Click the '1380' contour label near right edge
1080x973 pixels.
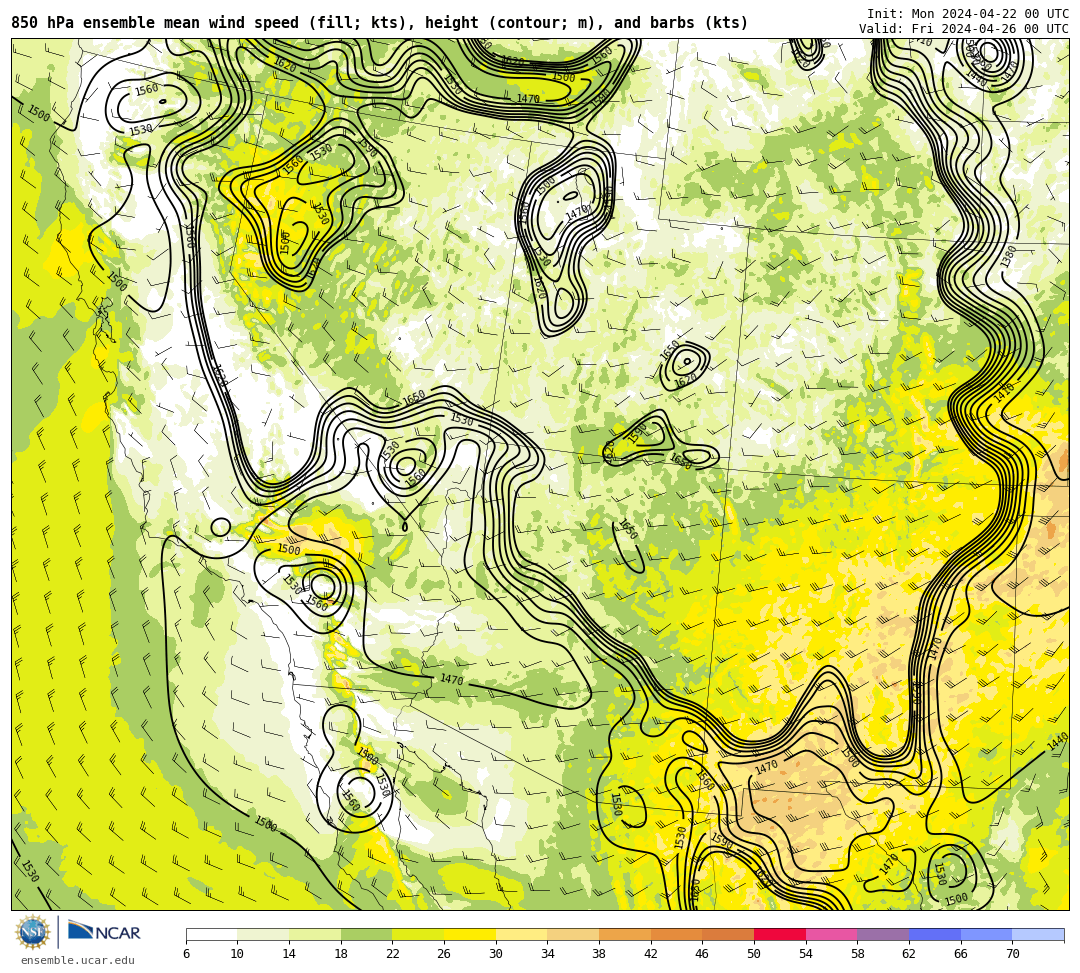click(x=1008, y=258)
